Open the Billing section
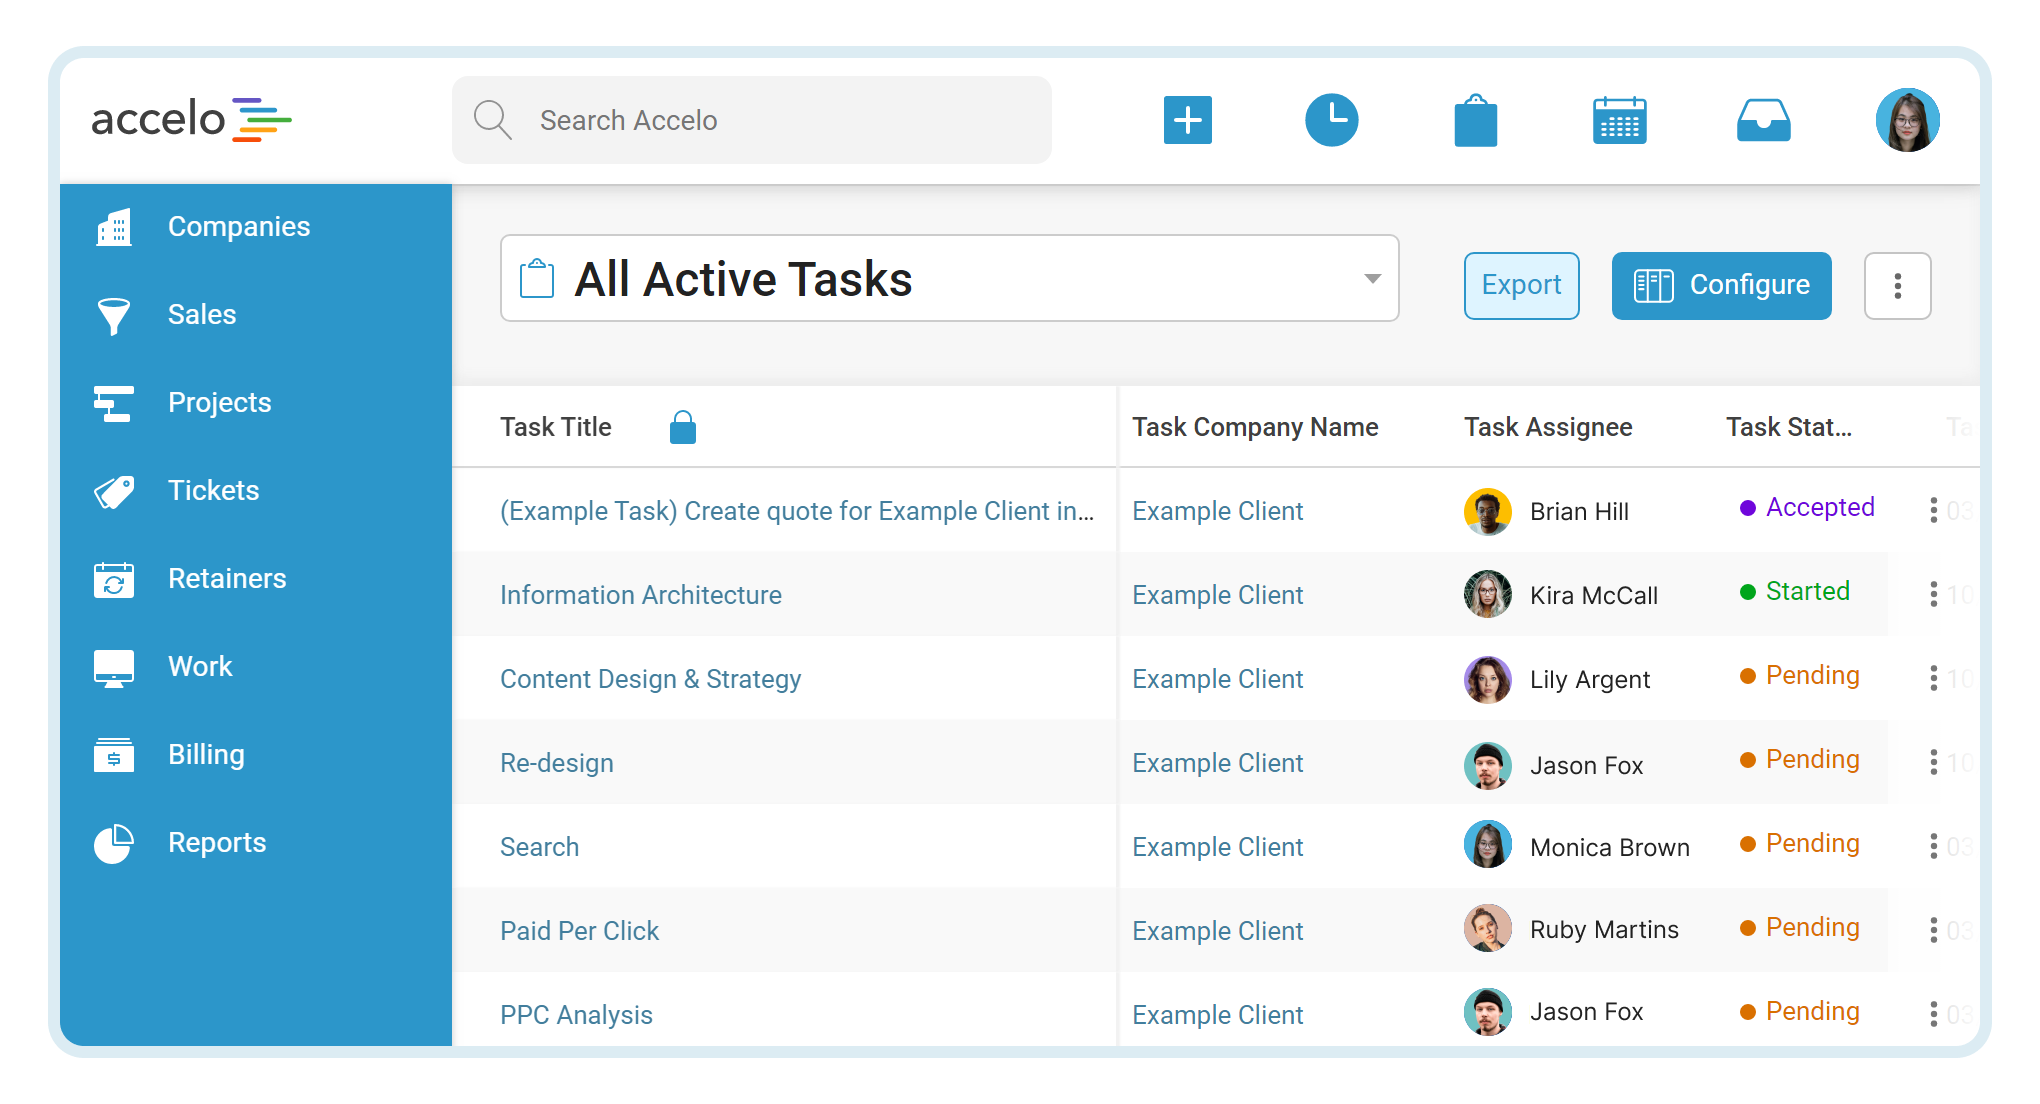This screenshot has width=2040, height=1104. tap(206, 755)
